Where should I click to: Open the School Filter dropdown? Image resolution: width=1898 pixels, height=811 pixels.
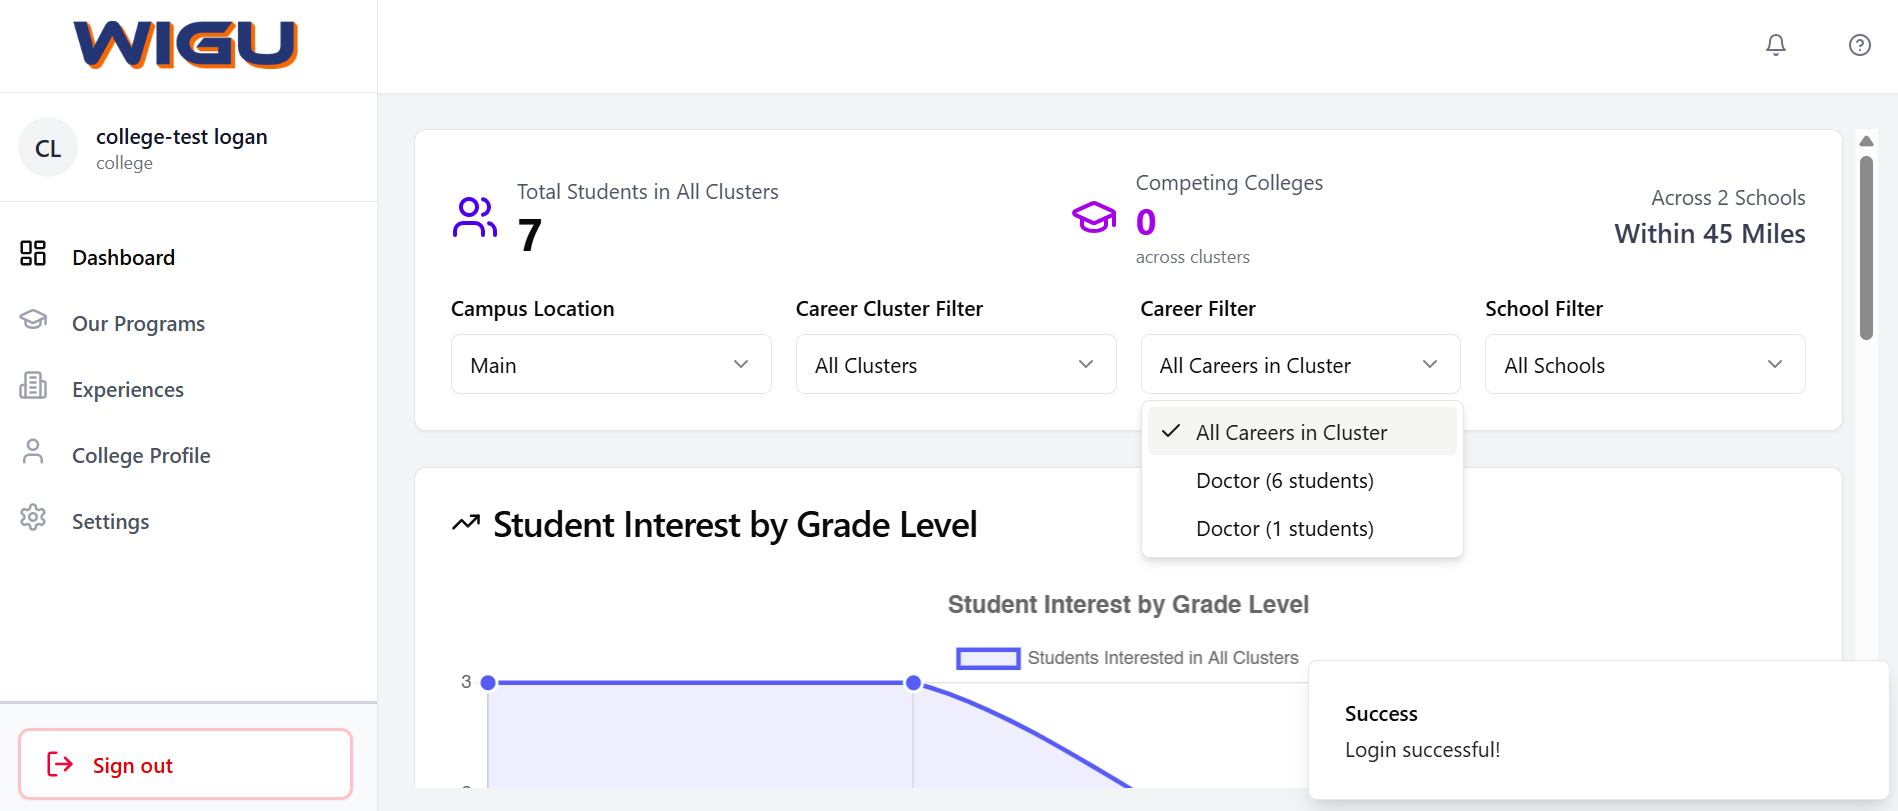pos(1644,365)
